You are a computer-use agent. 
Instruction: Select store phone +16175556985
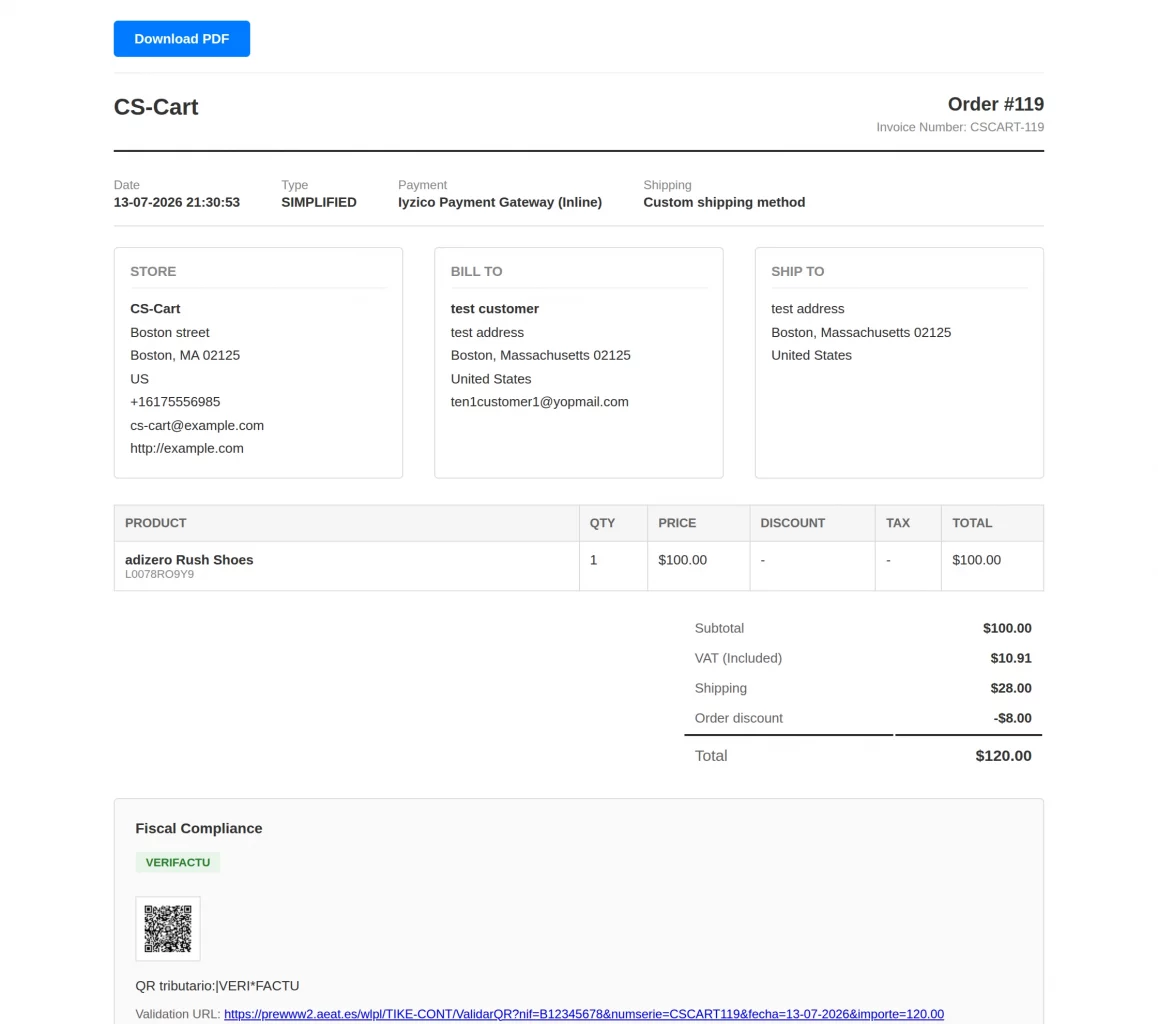175,402
